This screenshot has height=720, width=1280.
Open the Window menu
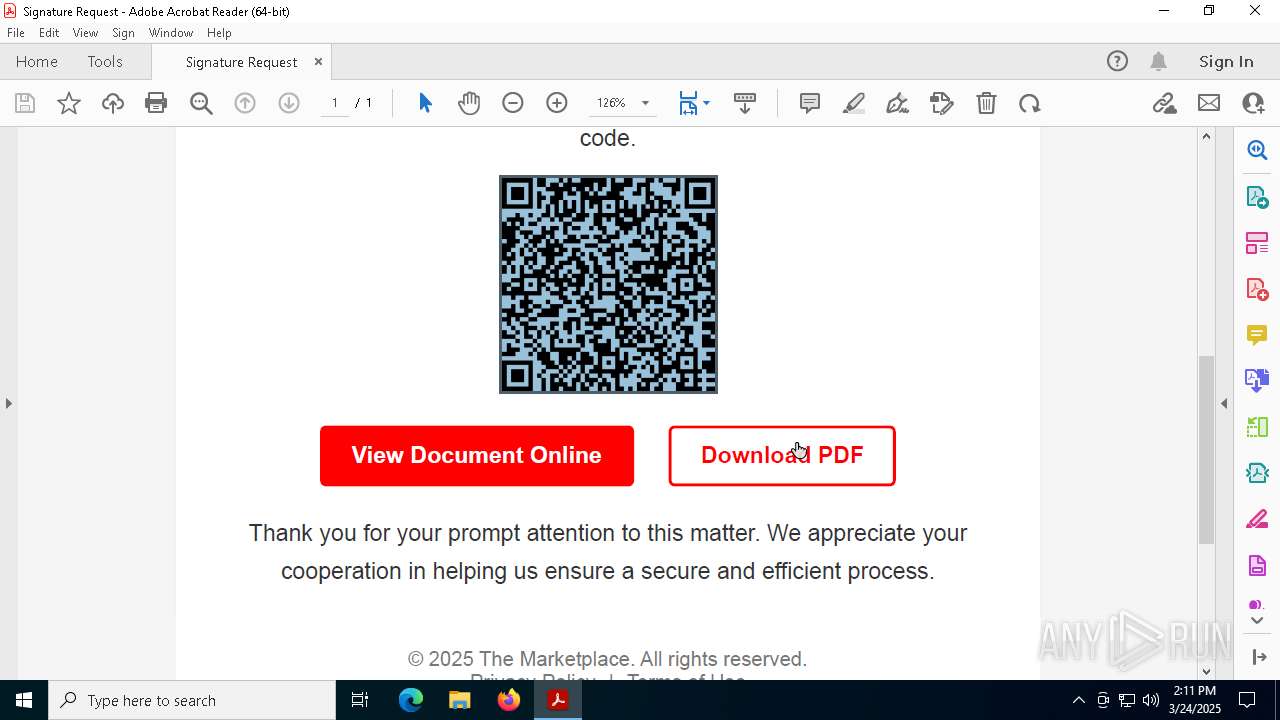pos(171,32)
